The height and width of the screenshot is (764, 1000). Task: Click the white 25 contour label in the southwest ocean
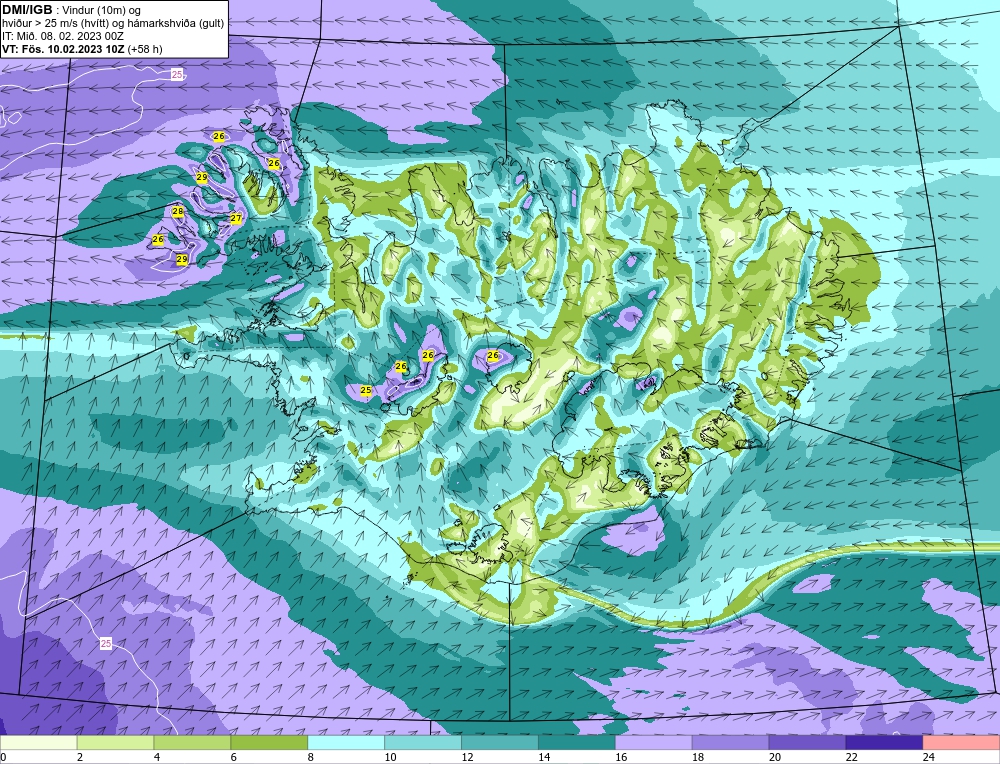click(106, 643)
